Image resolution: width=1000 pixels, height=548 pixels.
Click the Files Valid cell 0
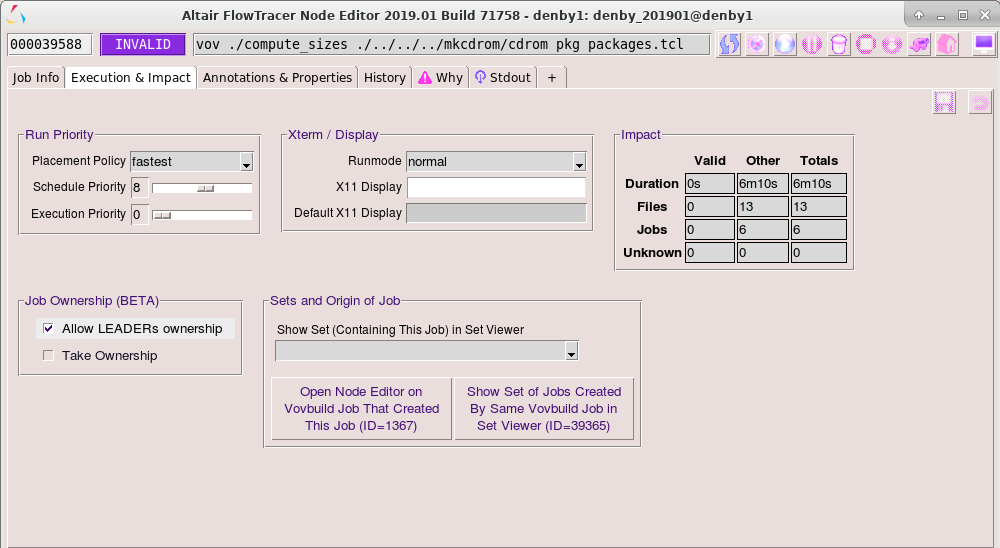pyautogui.click(x=710, y=207)
